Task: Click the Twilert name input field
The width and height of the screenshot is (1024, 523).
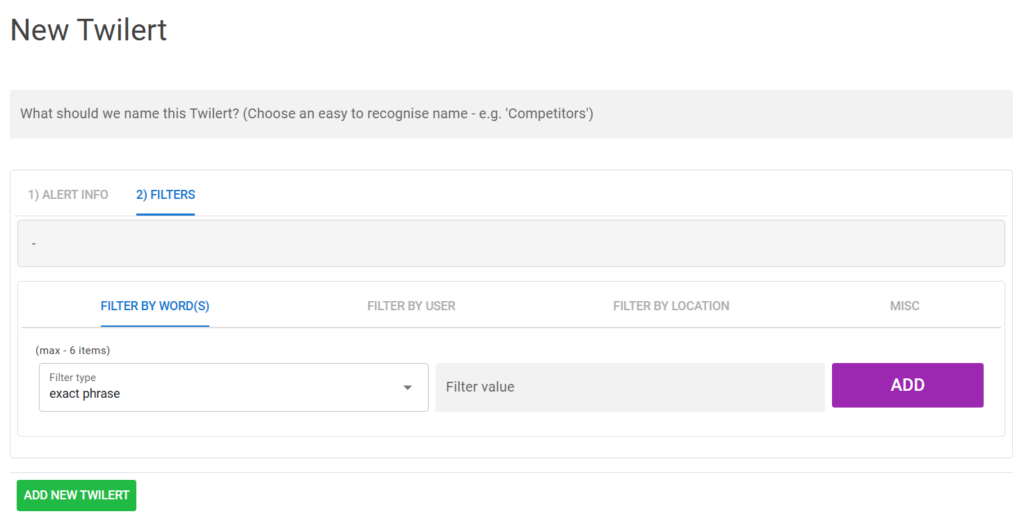Action: click(510, 114)
